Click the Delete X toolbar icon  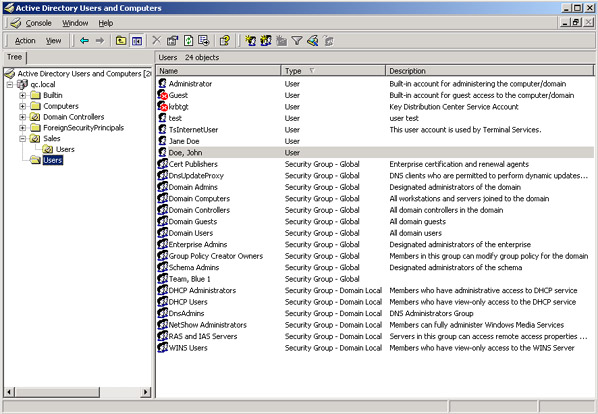[156, 40]
